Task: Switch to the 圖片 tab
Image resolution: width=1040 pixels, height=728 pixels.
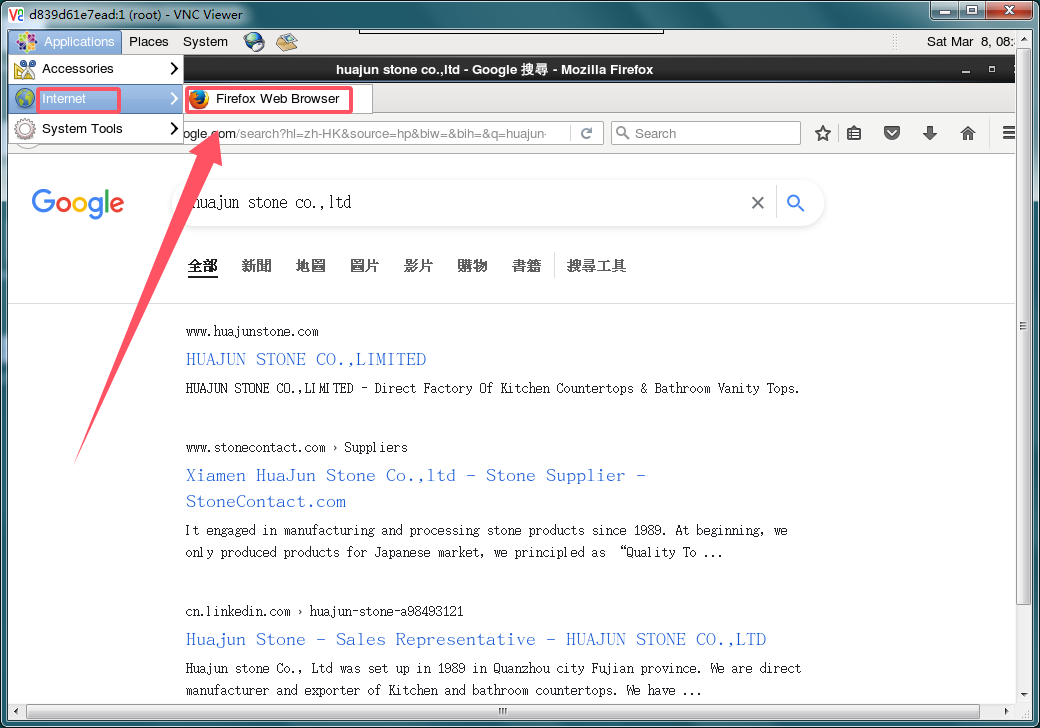Action: 364,266
